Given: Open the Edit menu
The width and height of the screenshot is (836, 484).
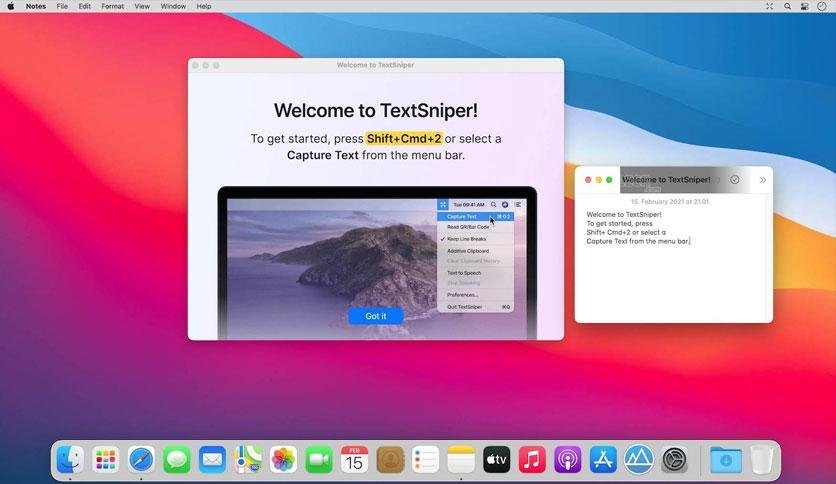Looking at the screenshot, I should (x=84, y=6).
